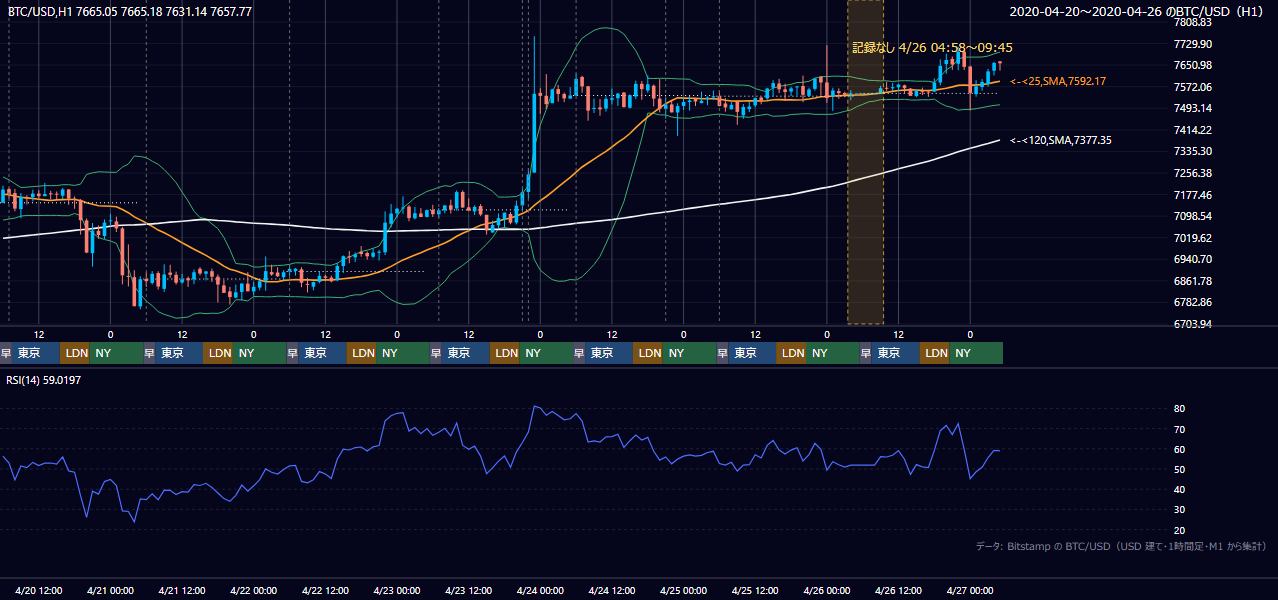Click the 4/24 12:00 time axis label
This screenshot has height=600, width=1278.
[612, 591]
